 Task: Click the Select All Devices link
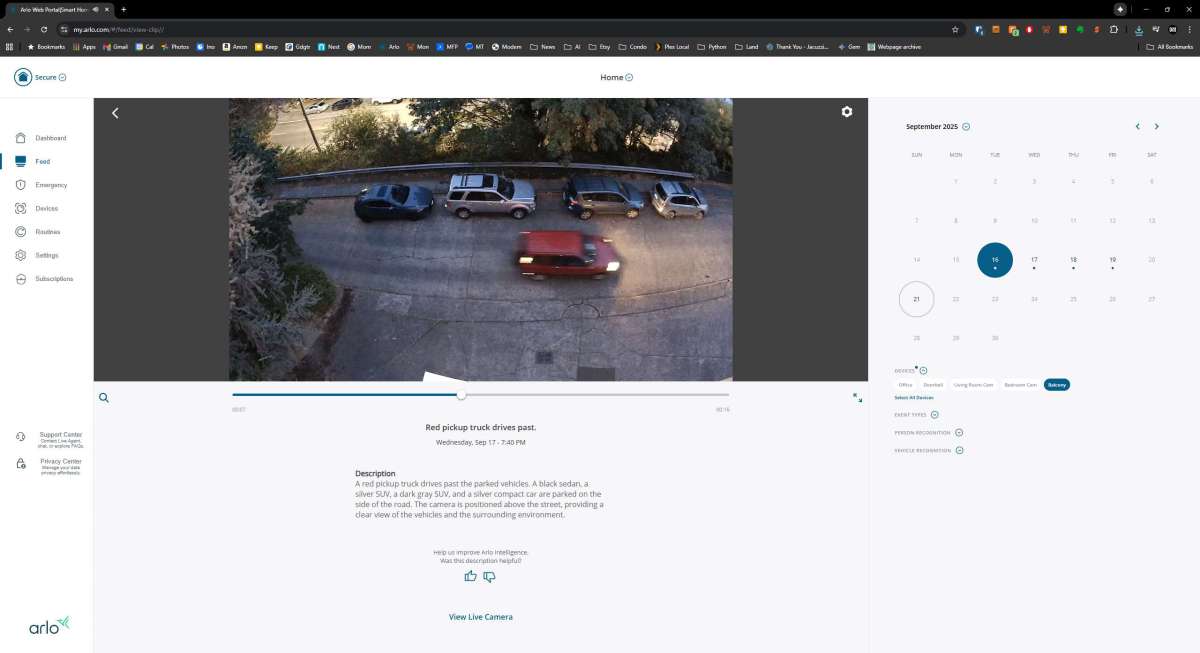(914, 398)
